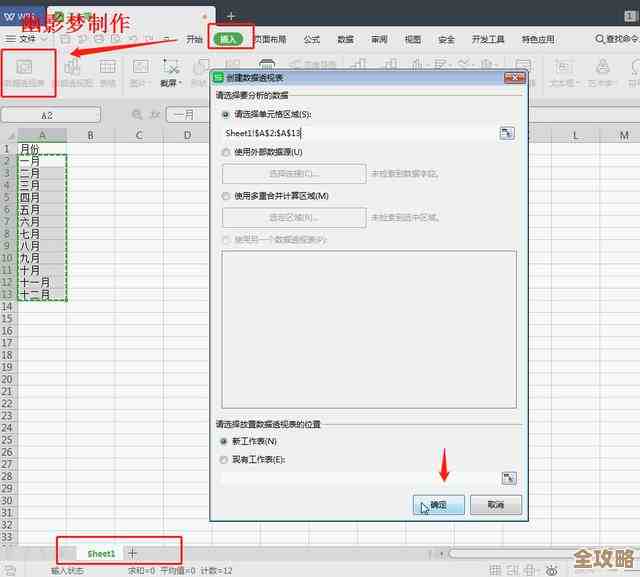Viewport: 640px width, 577px height.
Task: Click the table icon in the ribbon
Action: point(108,73)
